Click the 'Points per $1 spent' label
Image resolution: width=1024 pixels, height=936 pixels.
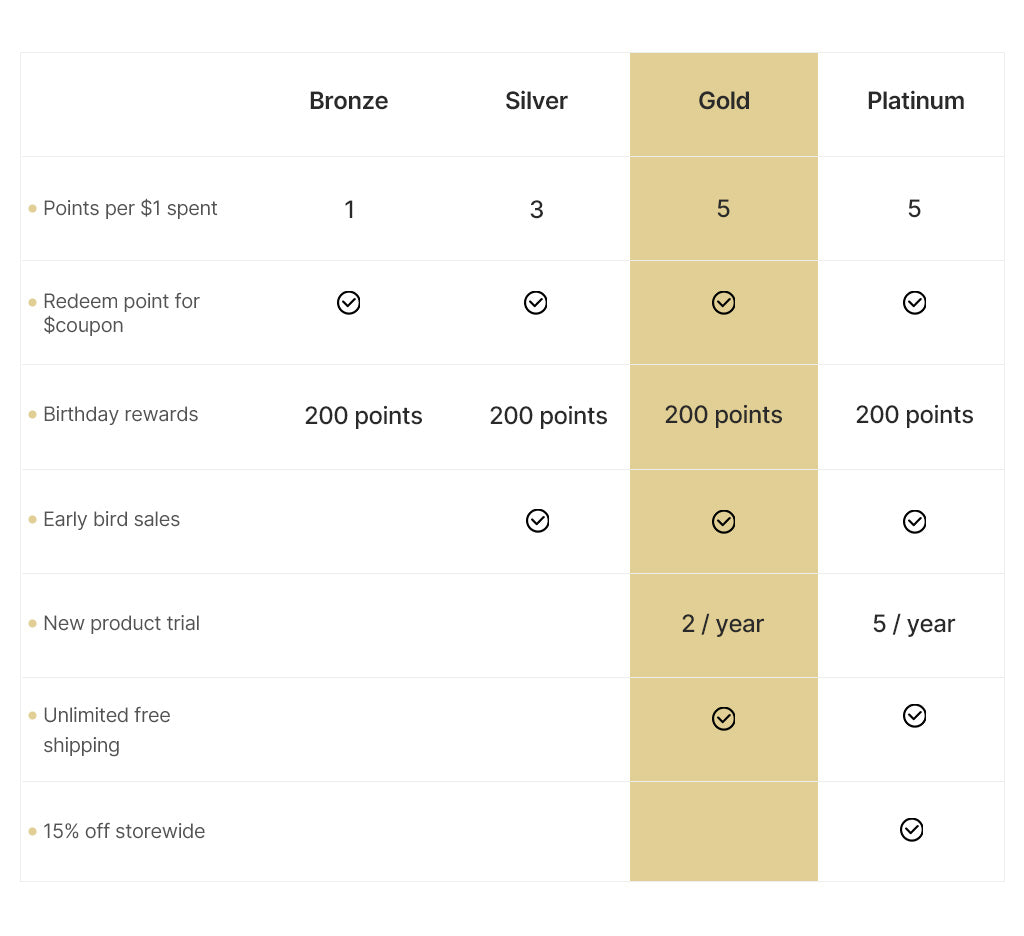130,209
